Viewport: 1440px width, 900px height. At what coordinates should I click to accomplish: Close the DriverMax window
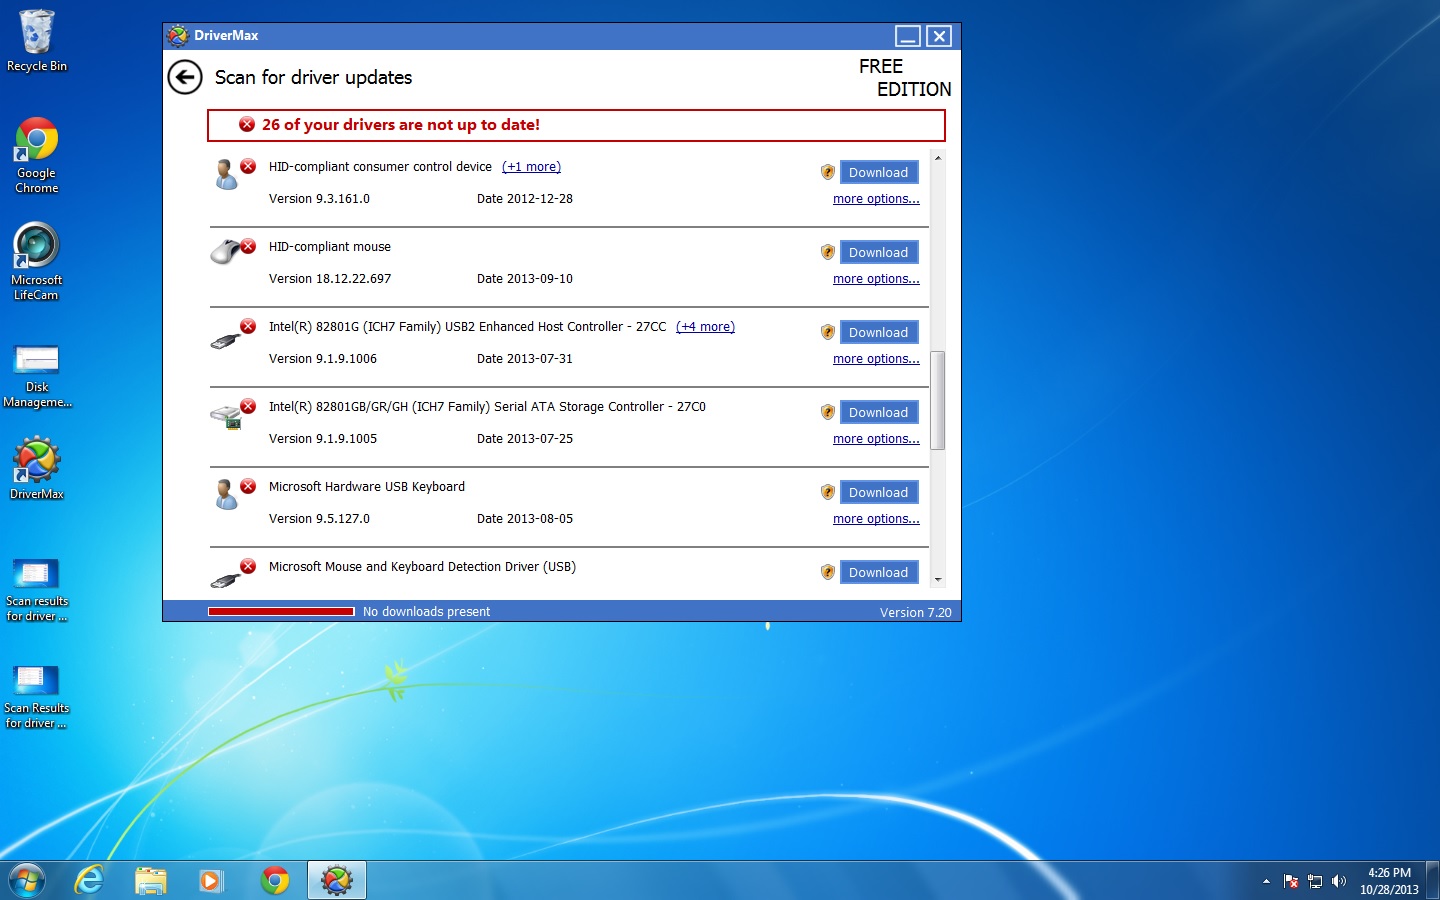pos(939,36)
